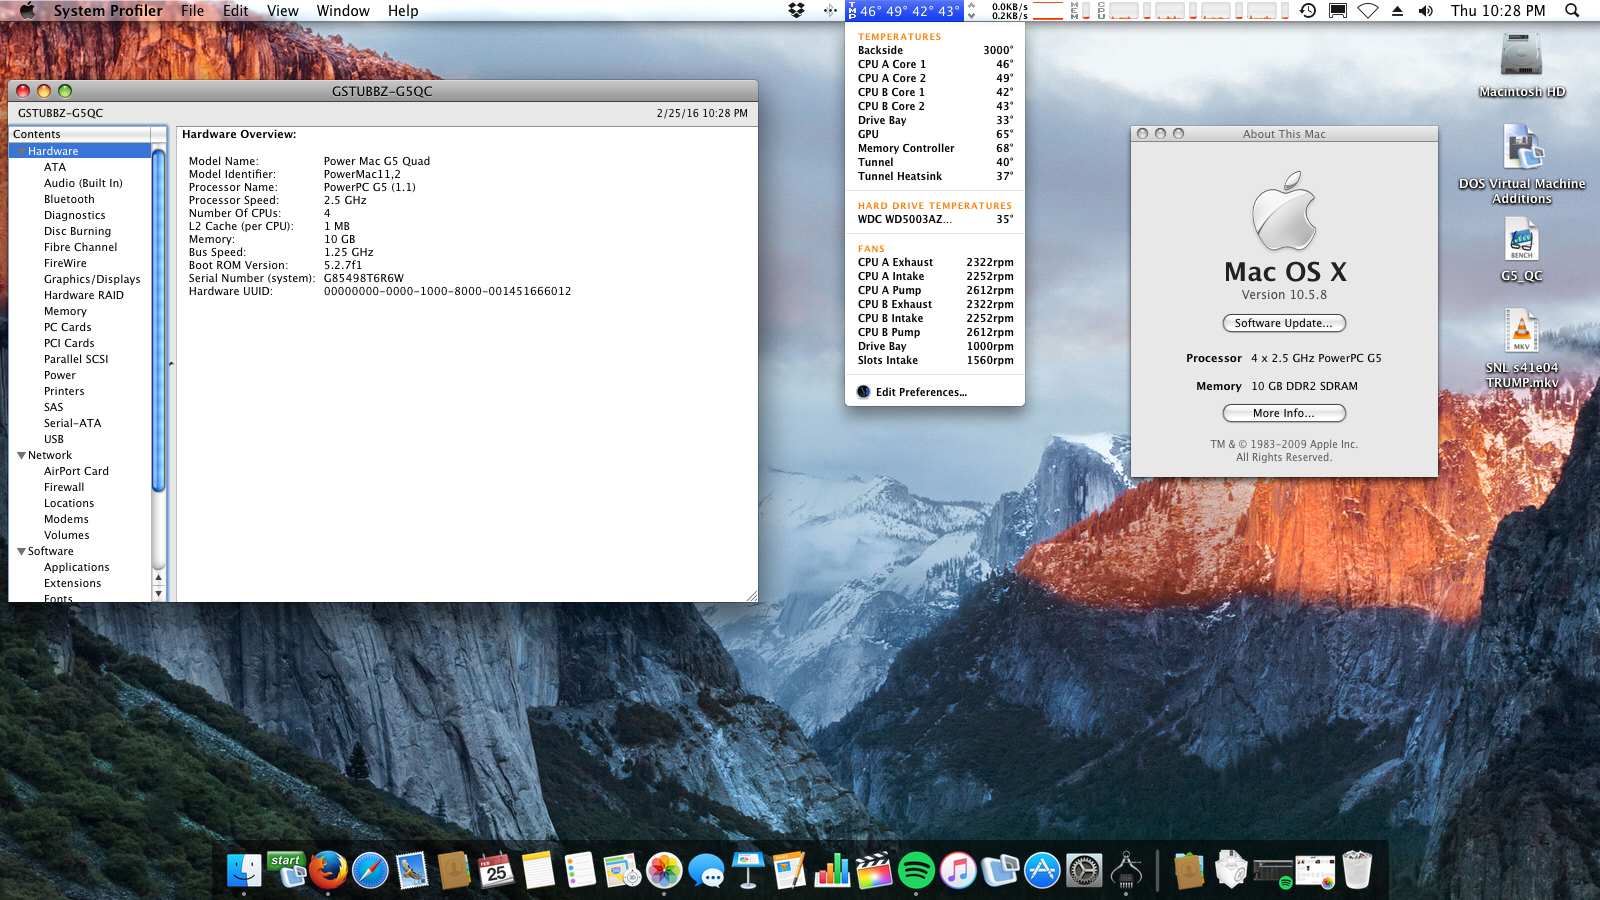
Task: Collapse the Software tree section
Action: pyautogui.click(x=21, y=551)
